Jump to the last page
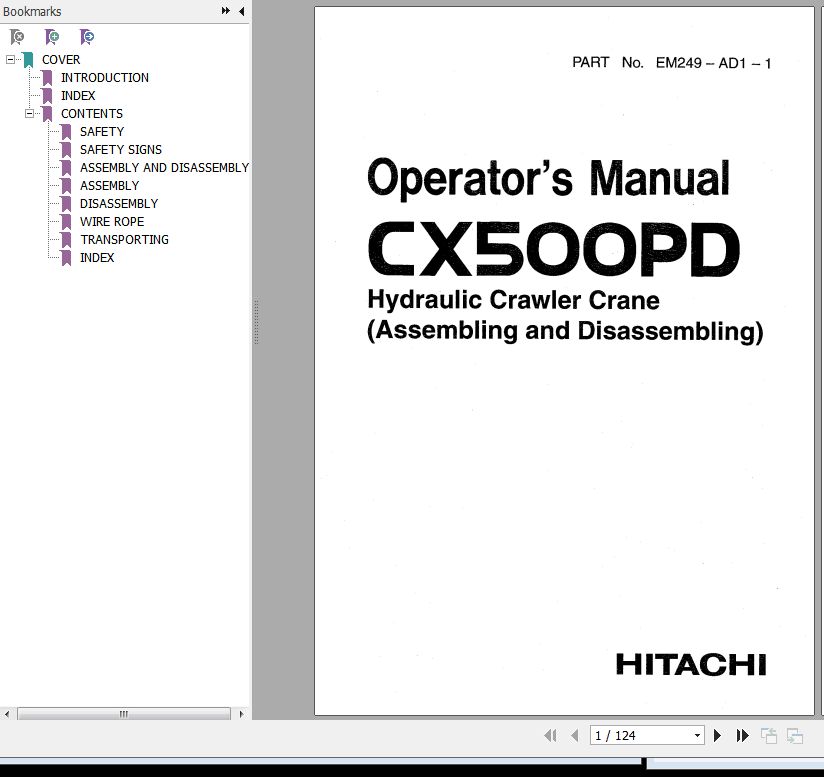Image resolution: width=824 pixels, height=777 pixels. click(x=742, y=735)
